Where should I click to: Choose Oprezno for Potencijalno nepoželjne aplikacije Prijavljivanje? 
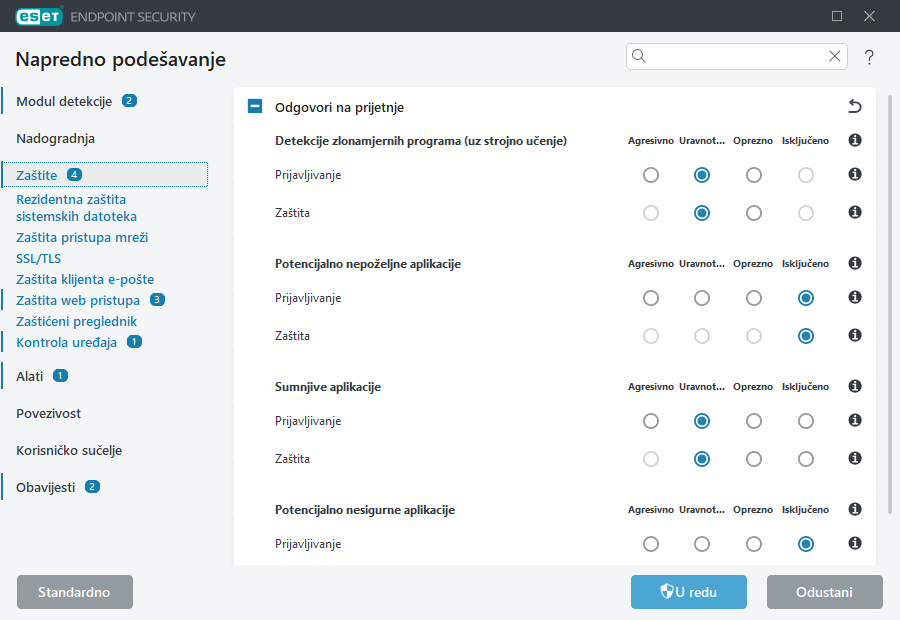point(753,297)
